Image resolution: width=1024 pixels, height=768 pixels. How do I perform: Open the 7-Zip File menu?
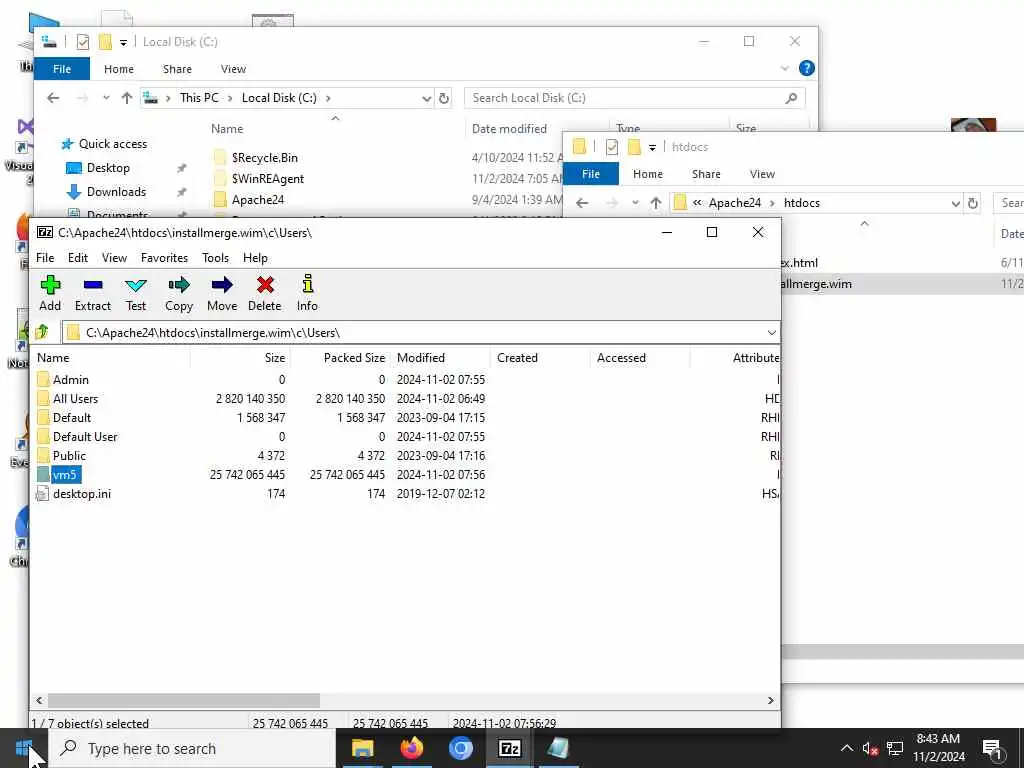(45, 258)
